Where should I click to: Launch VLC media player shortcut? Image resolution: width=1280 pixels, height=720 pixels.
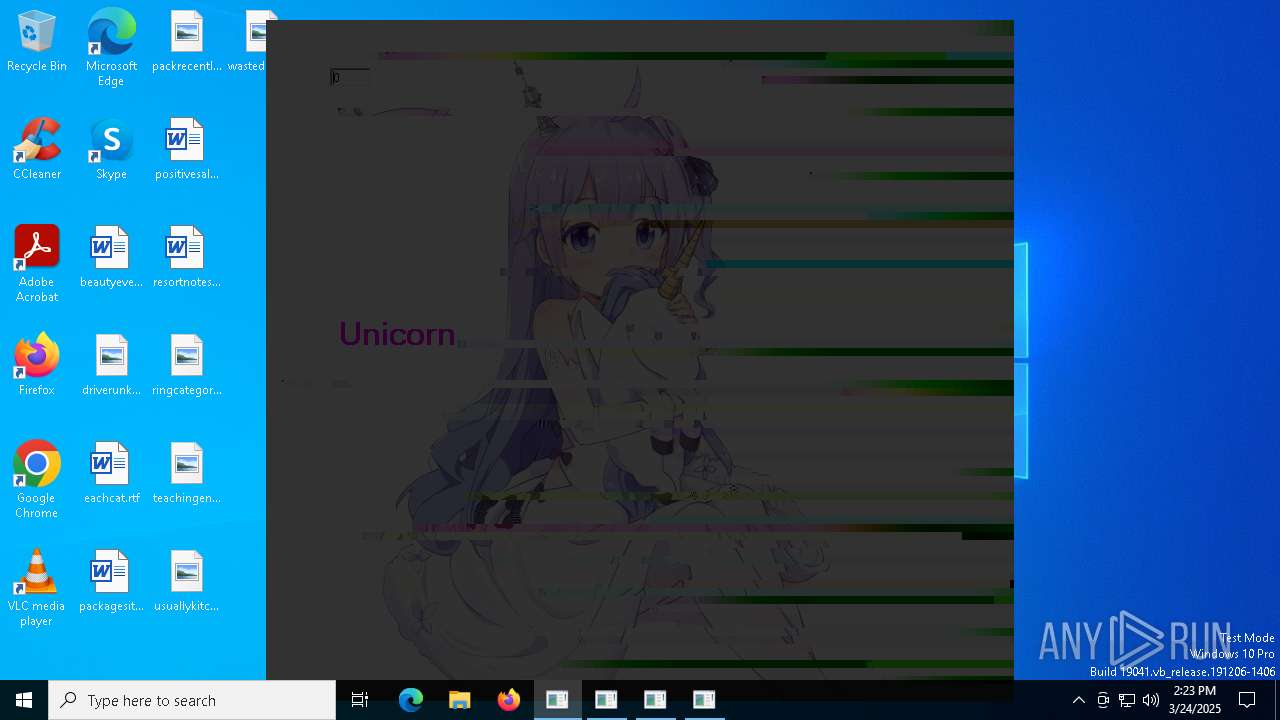37,588
